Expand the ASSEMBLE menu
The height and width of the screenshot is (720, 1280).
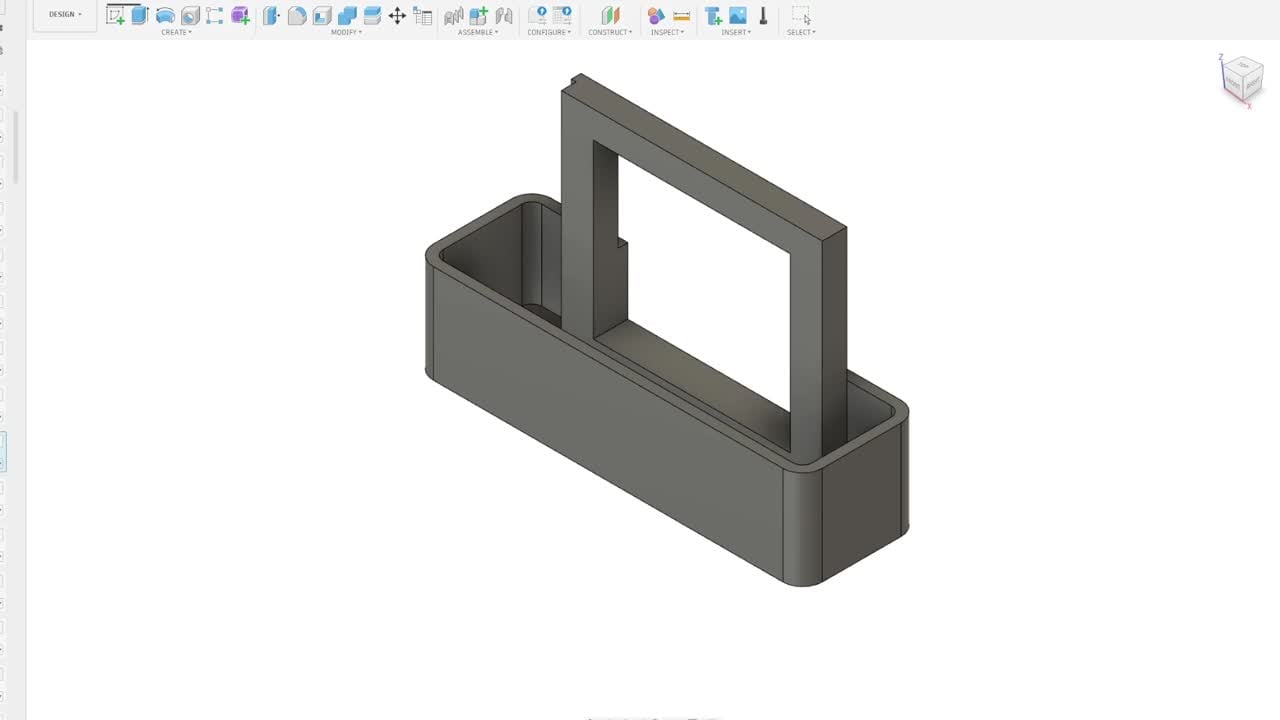click(479, 32)
